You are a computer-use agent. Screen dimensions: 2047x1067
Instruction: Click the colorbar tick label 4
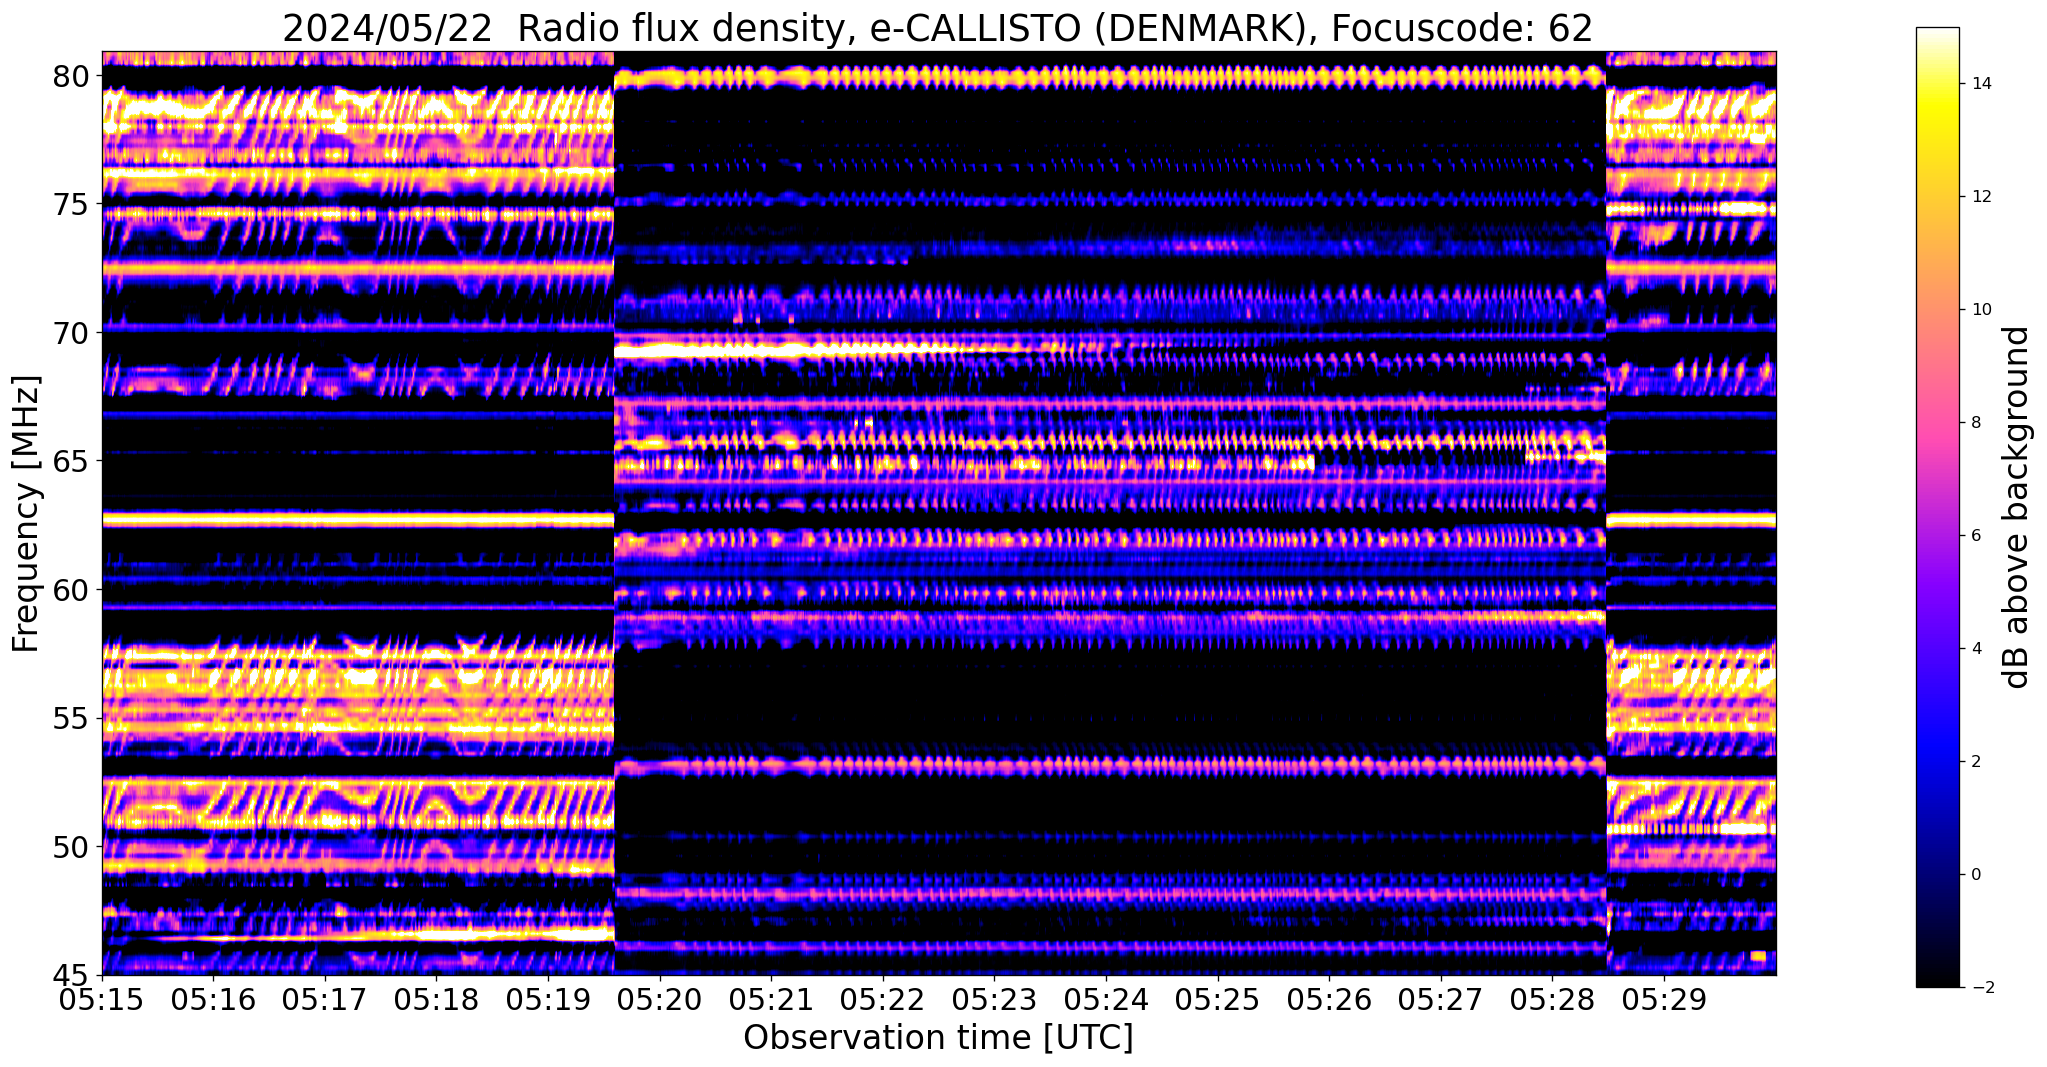(x=1975, y=649)
